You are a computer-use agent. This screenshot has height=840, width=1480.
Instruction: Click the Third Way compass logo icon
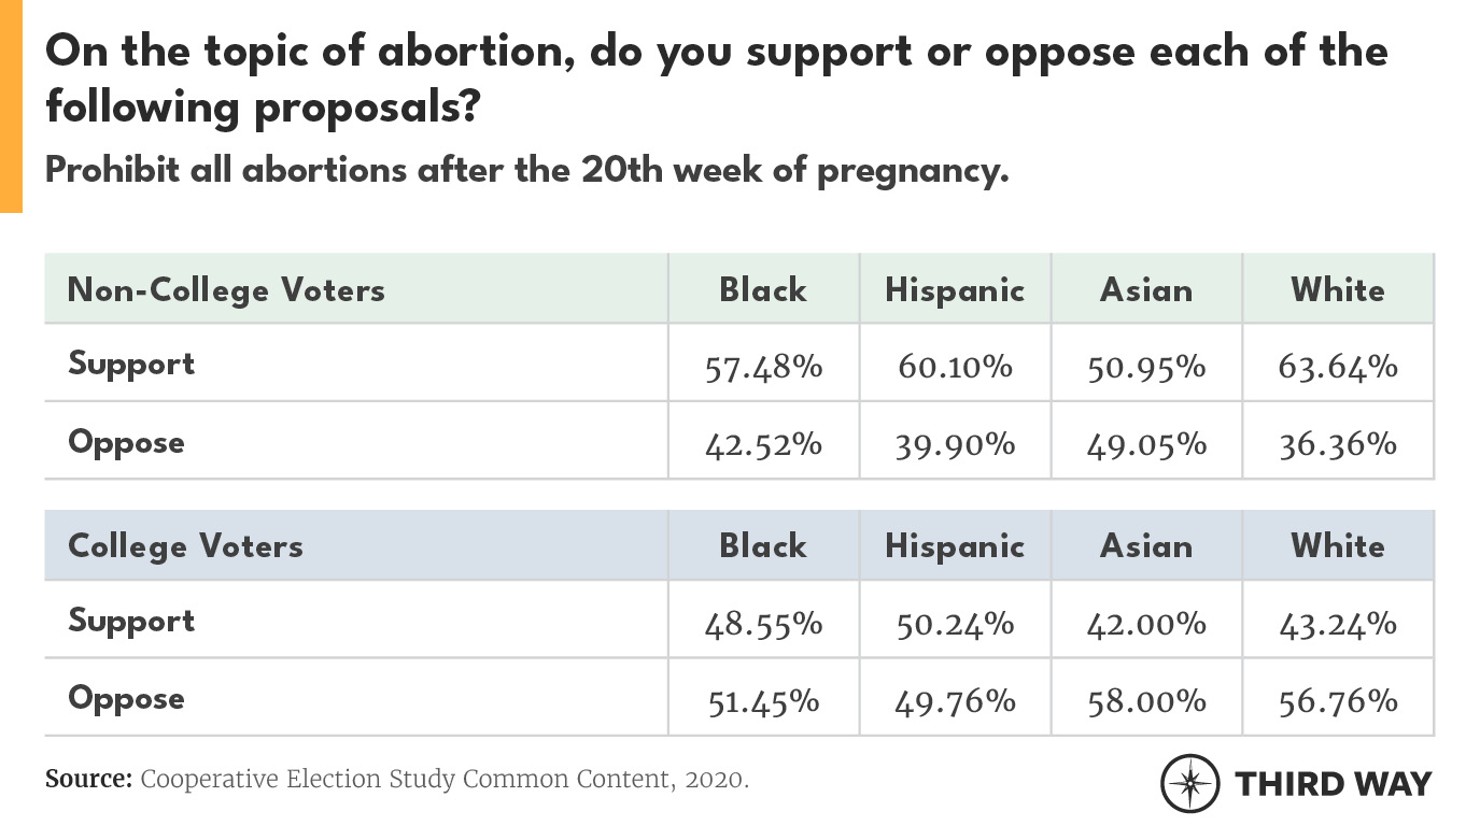pyautogui.click(x=1189, y=783)
